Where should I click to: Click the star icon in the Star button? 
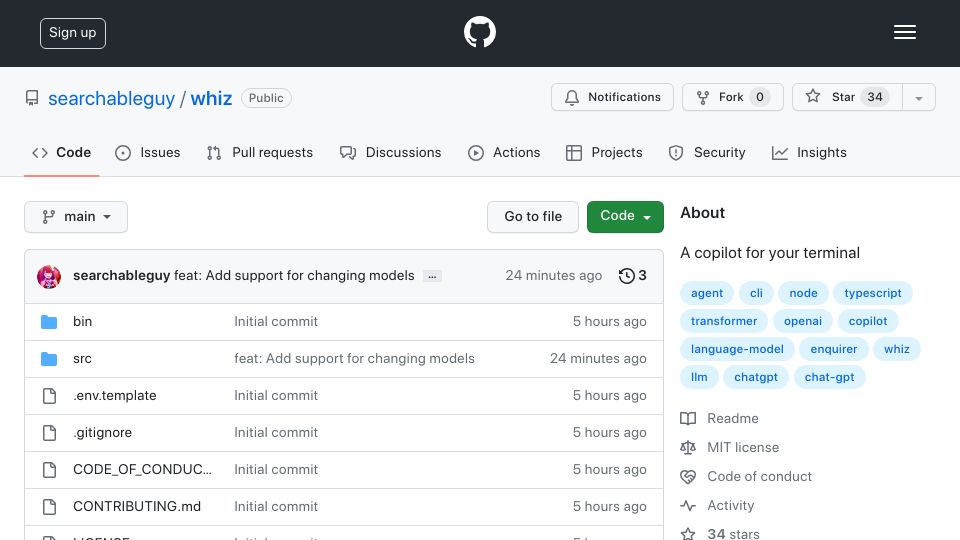point(812,97)
